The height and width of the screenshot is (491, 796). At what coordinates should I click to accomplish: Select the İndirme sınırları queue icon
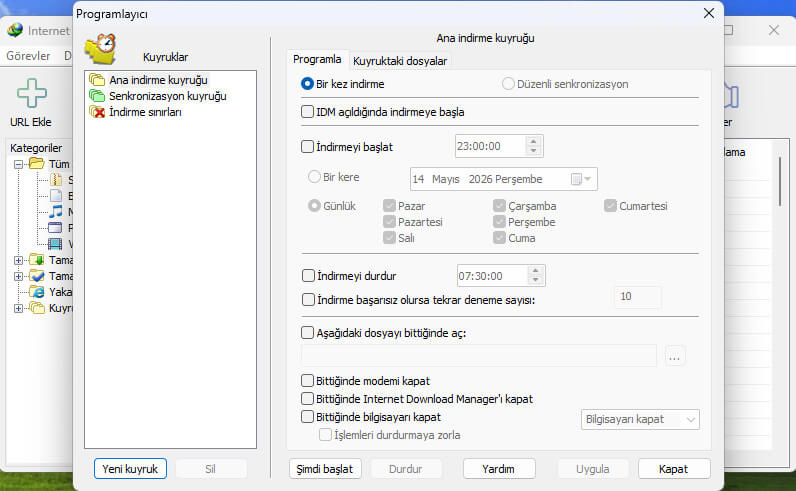pos(96,112)
